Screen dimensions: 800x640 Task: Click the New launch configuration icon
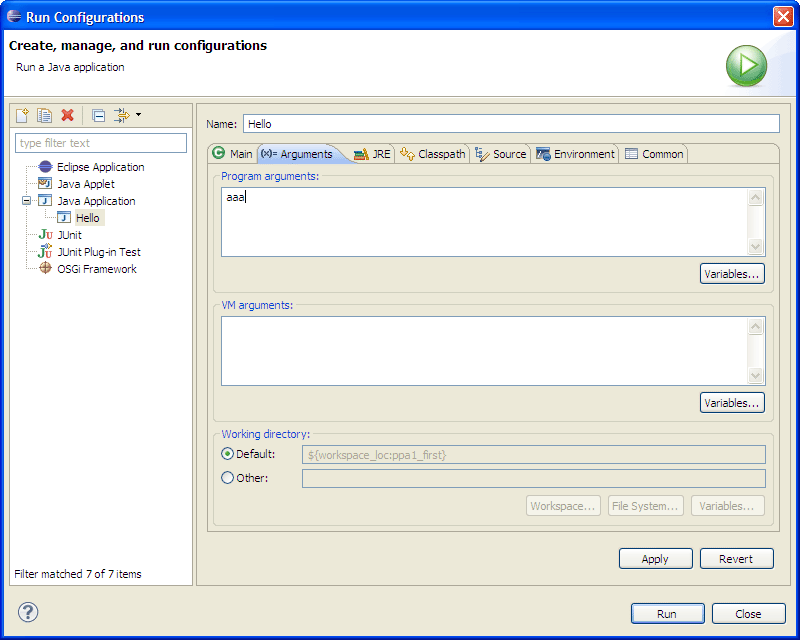[22, 115]
